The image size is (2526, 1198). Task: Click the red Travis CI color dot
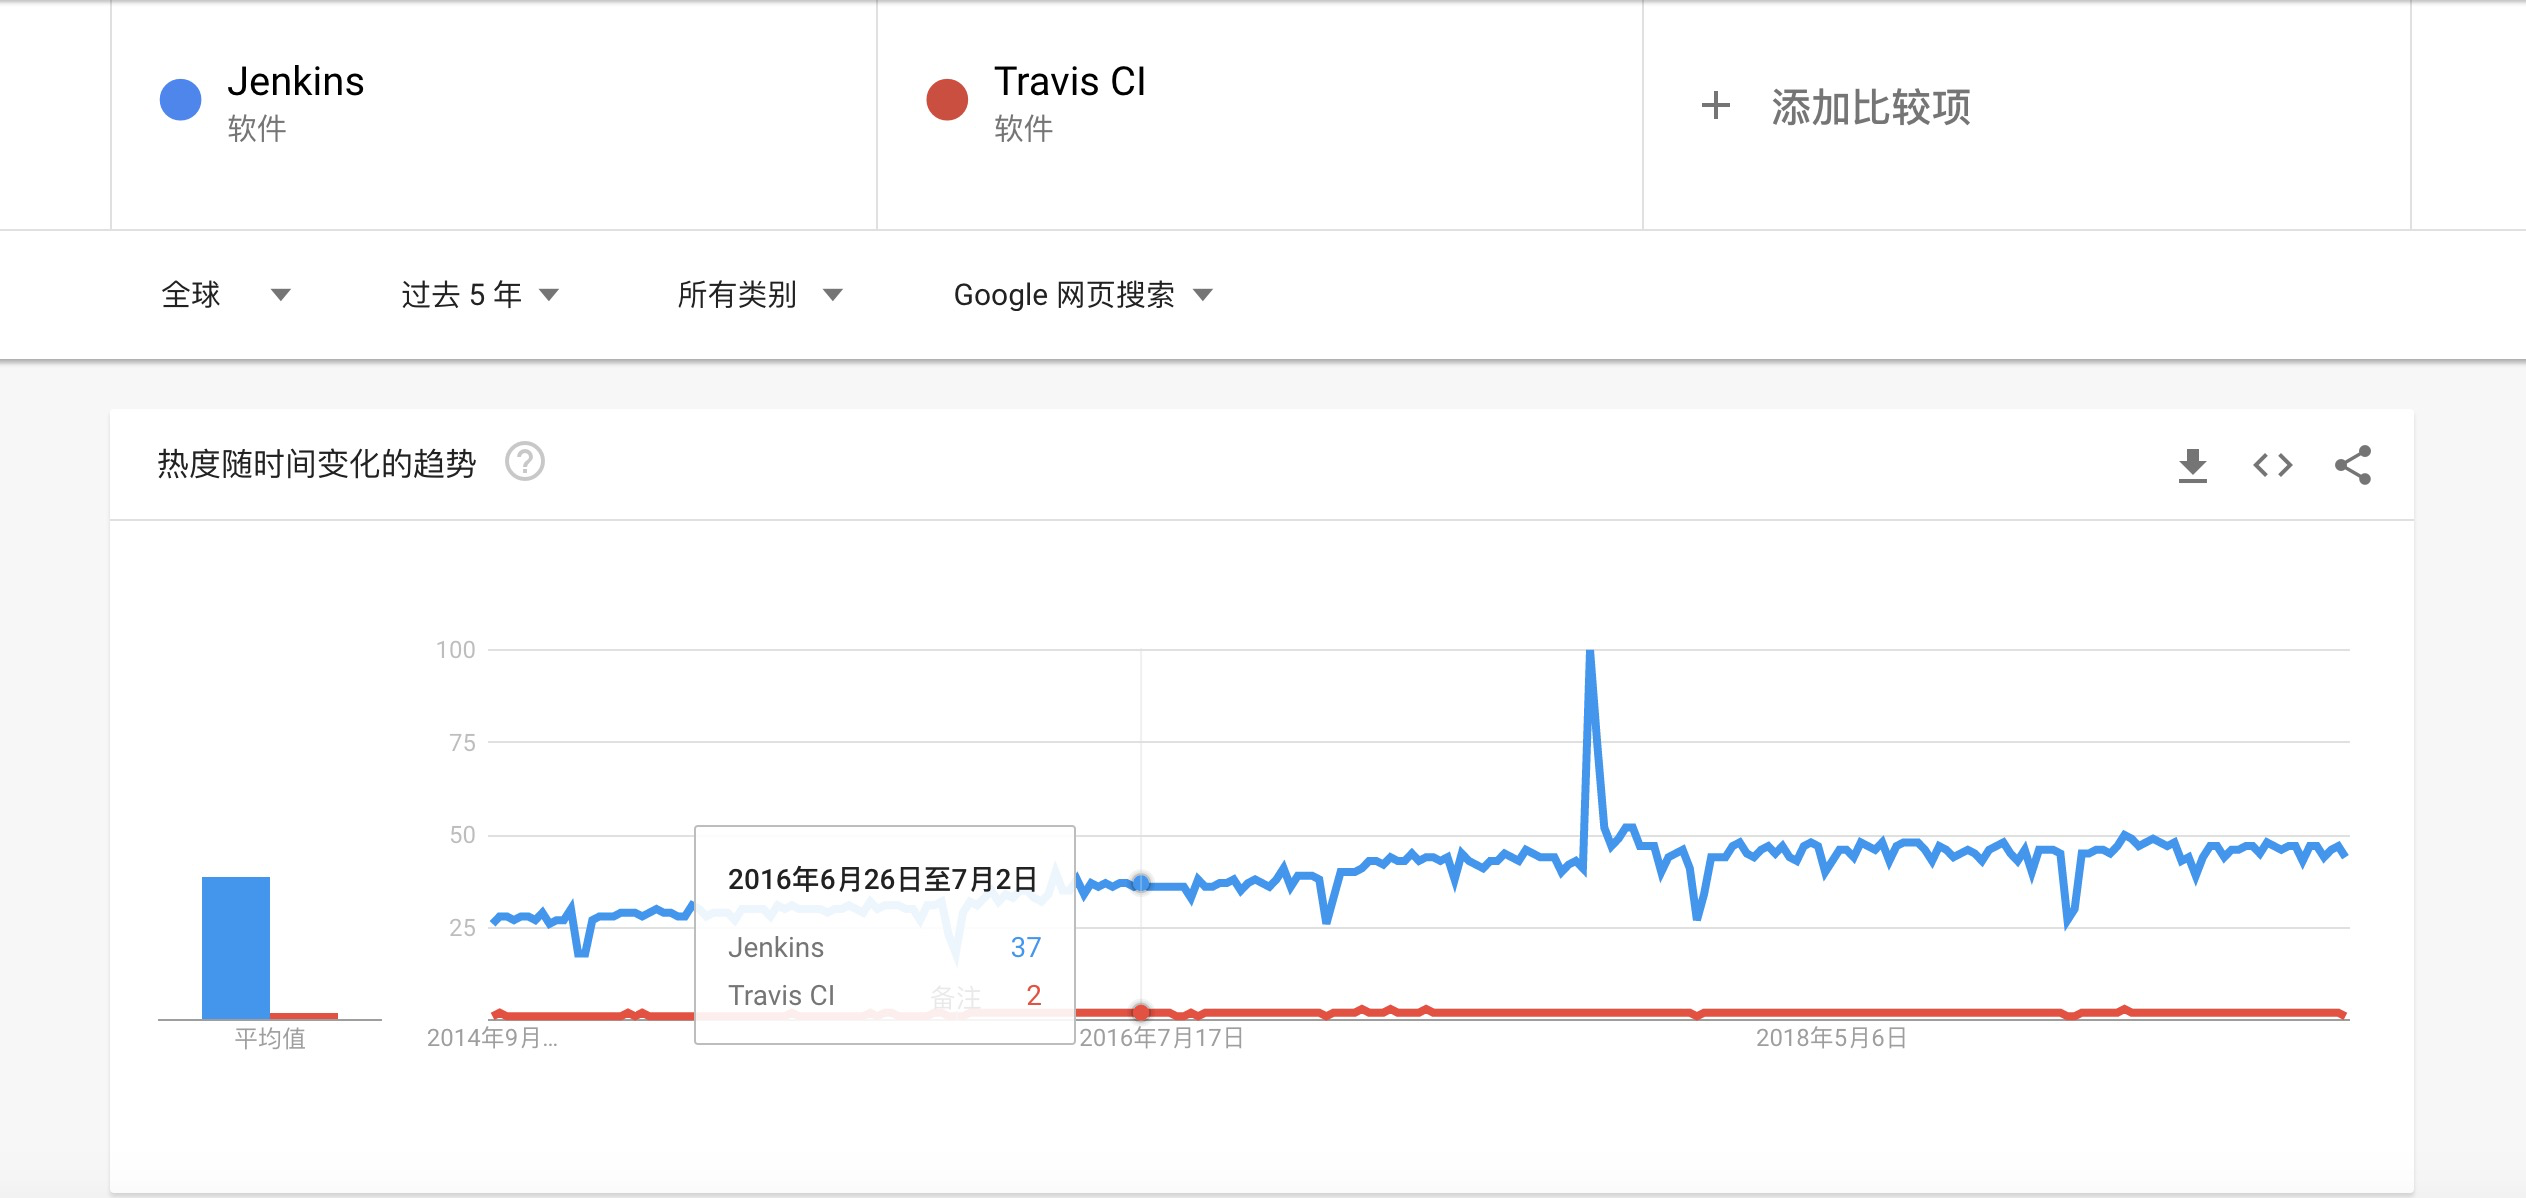[x=947, y=100]
